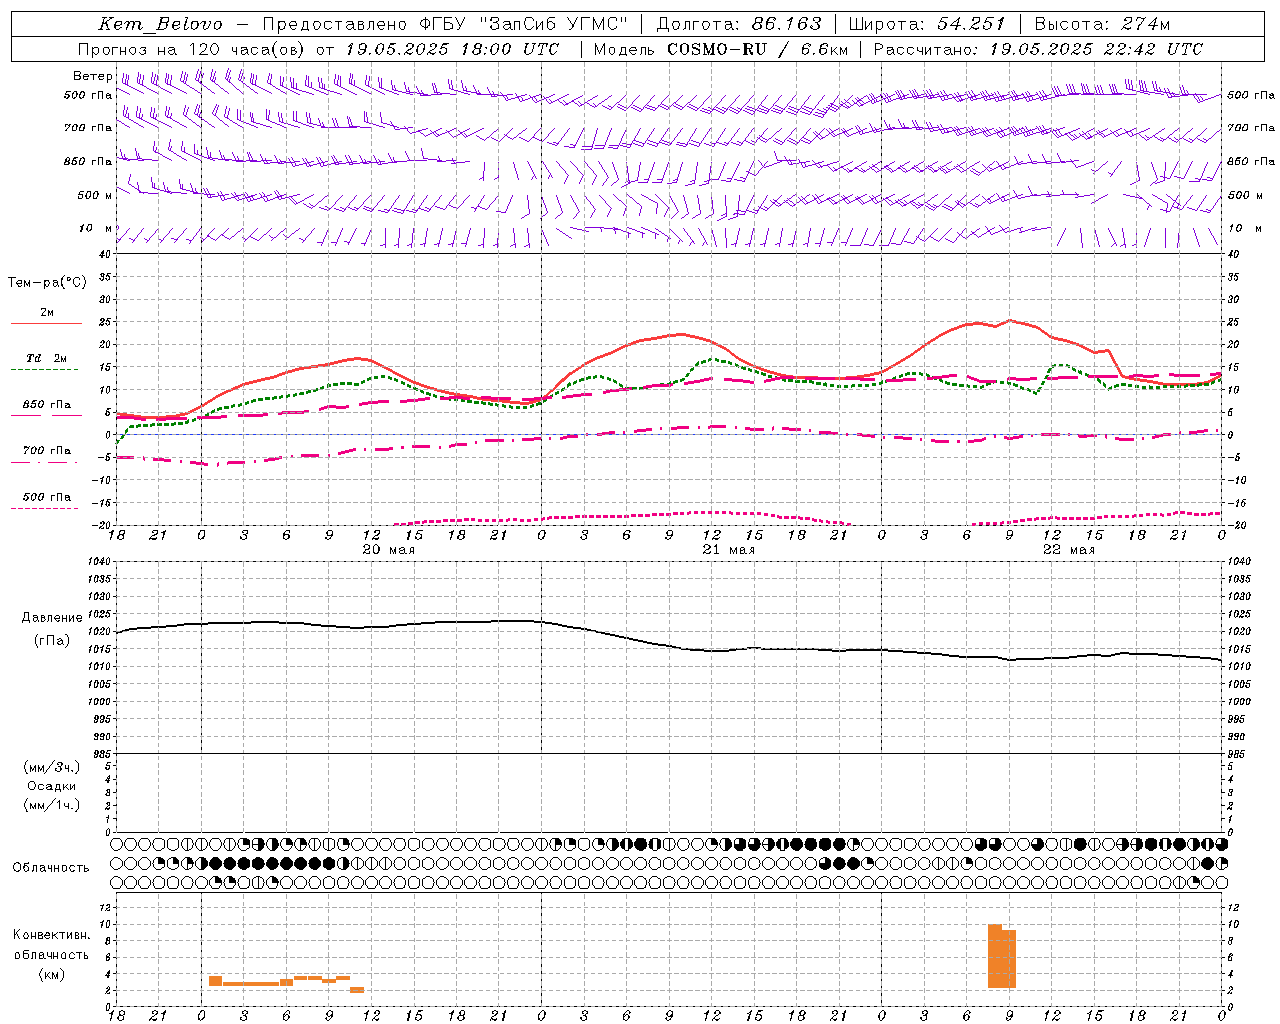Click the Высота: 274м value
The image size is (1280, 1024).
1102,24
